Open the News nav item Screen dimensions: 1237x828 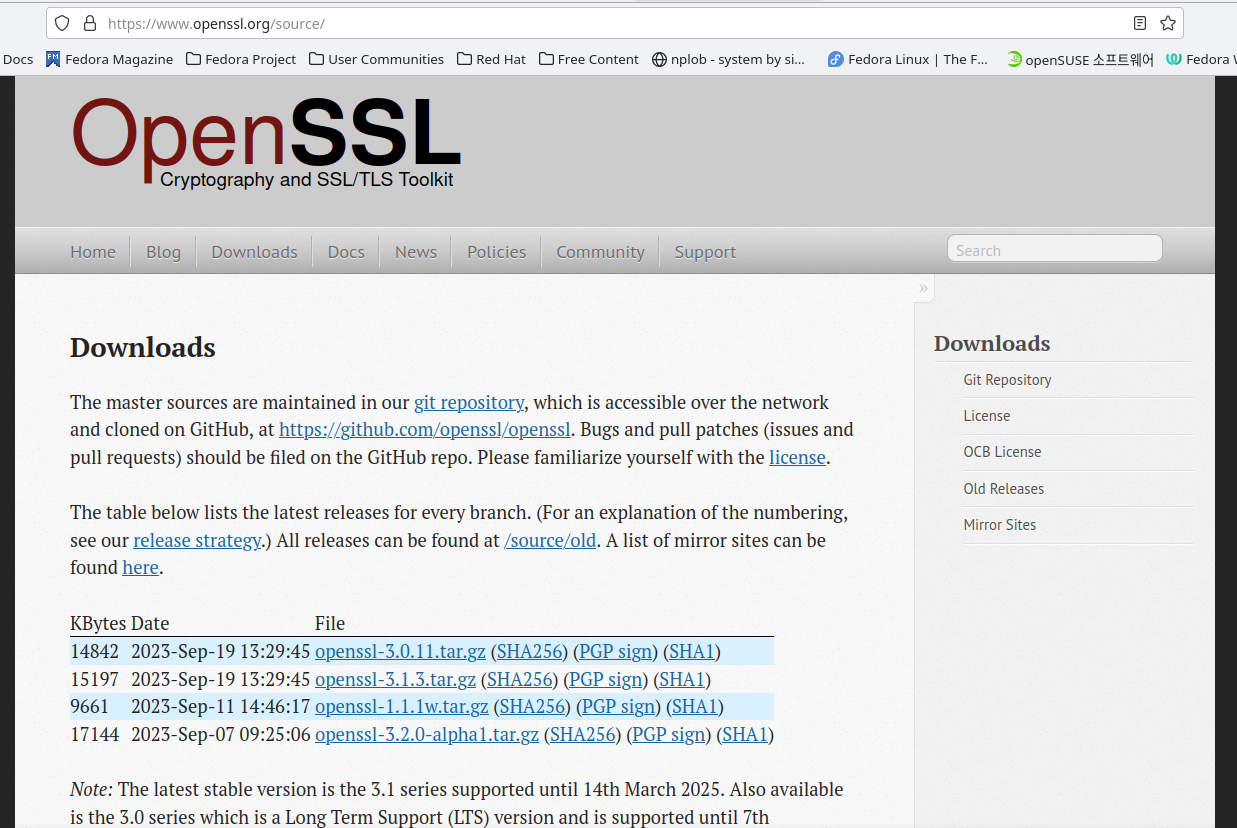416,252
